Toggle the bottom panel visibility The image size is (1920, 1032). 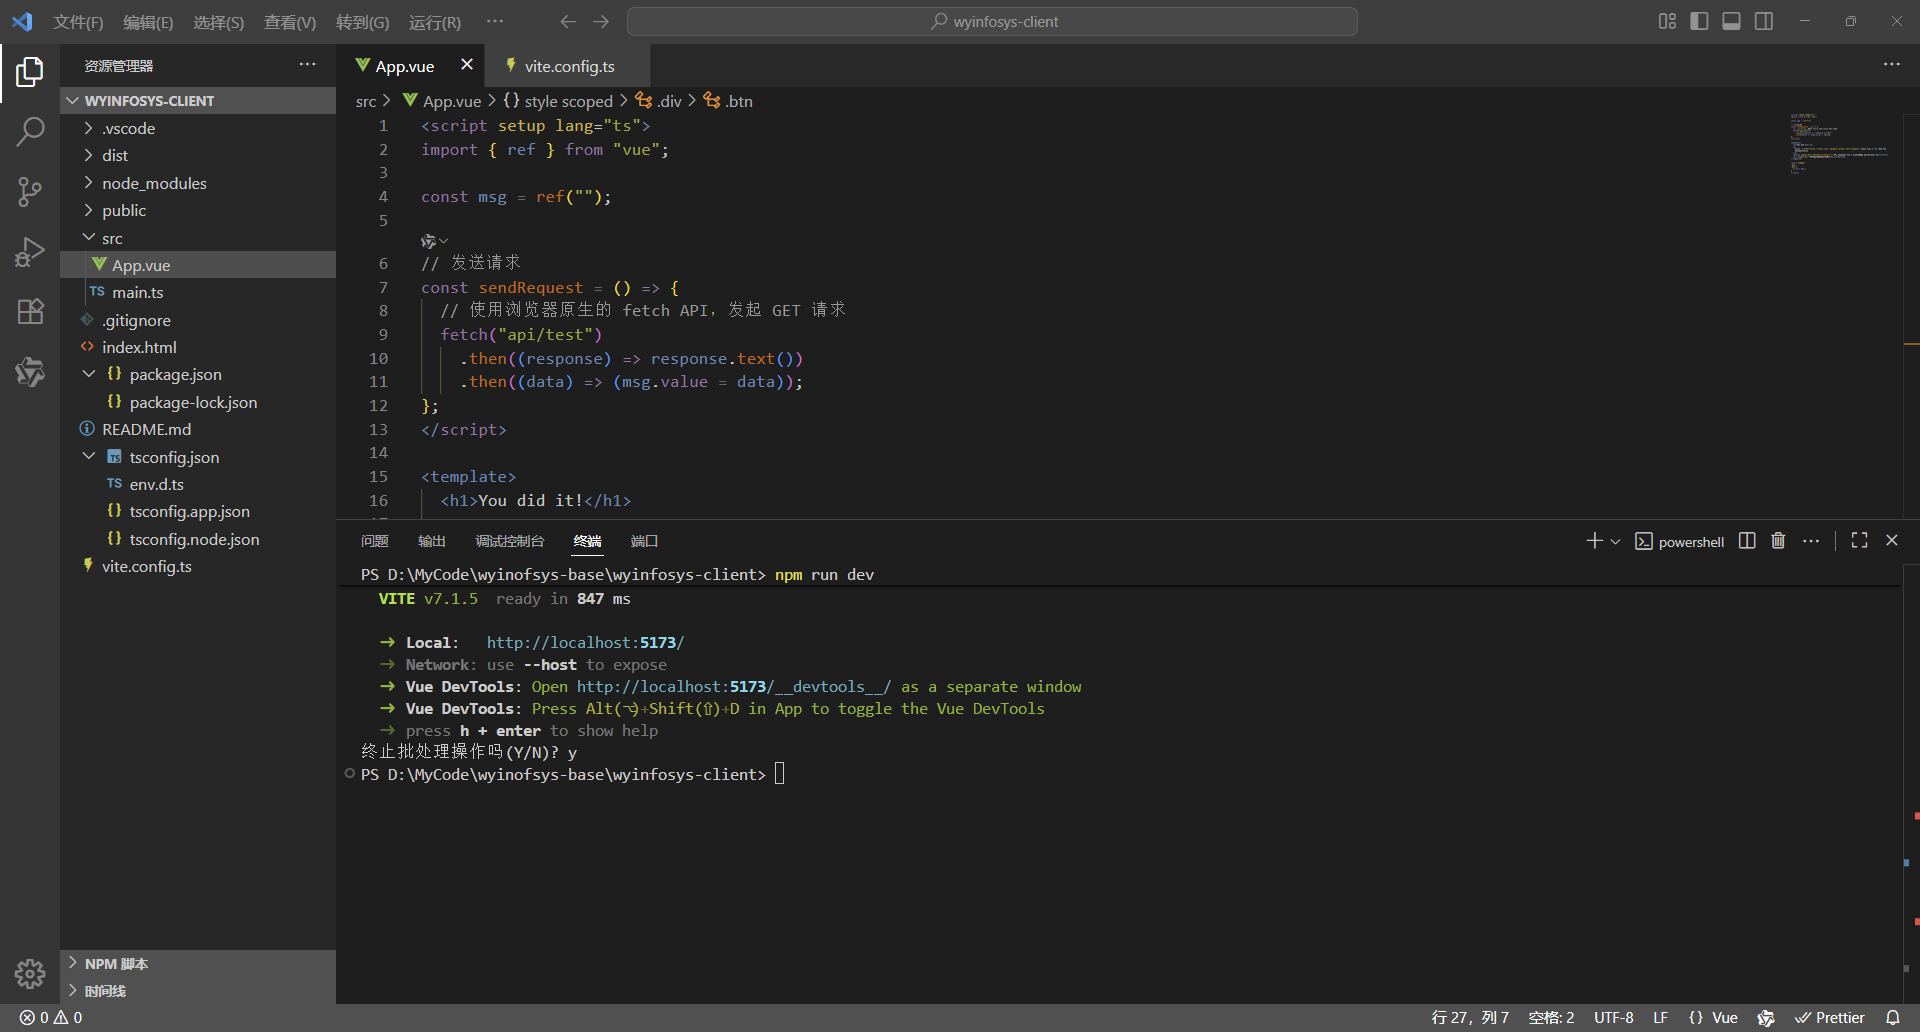[x=1731, y=21]
